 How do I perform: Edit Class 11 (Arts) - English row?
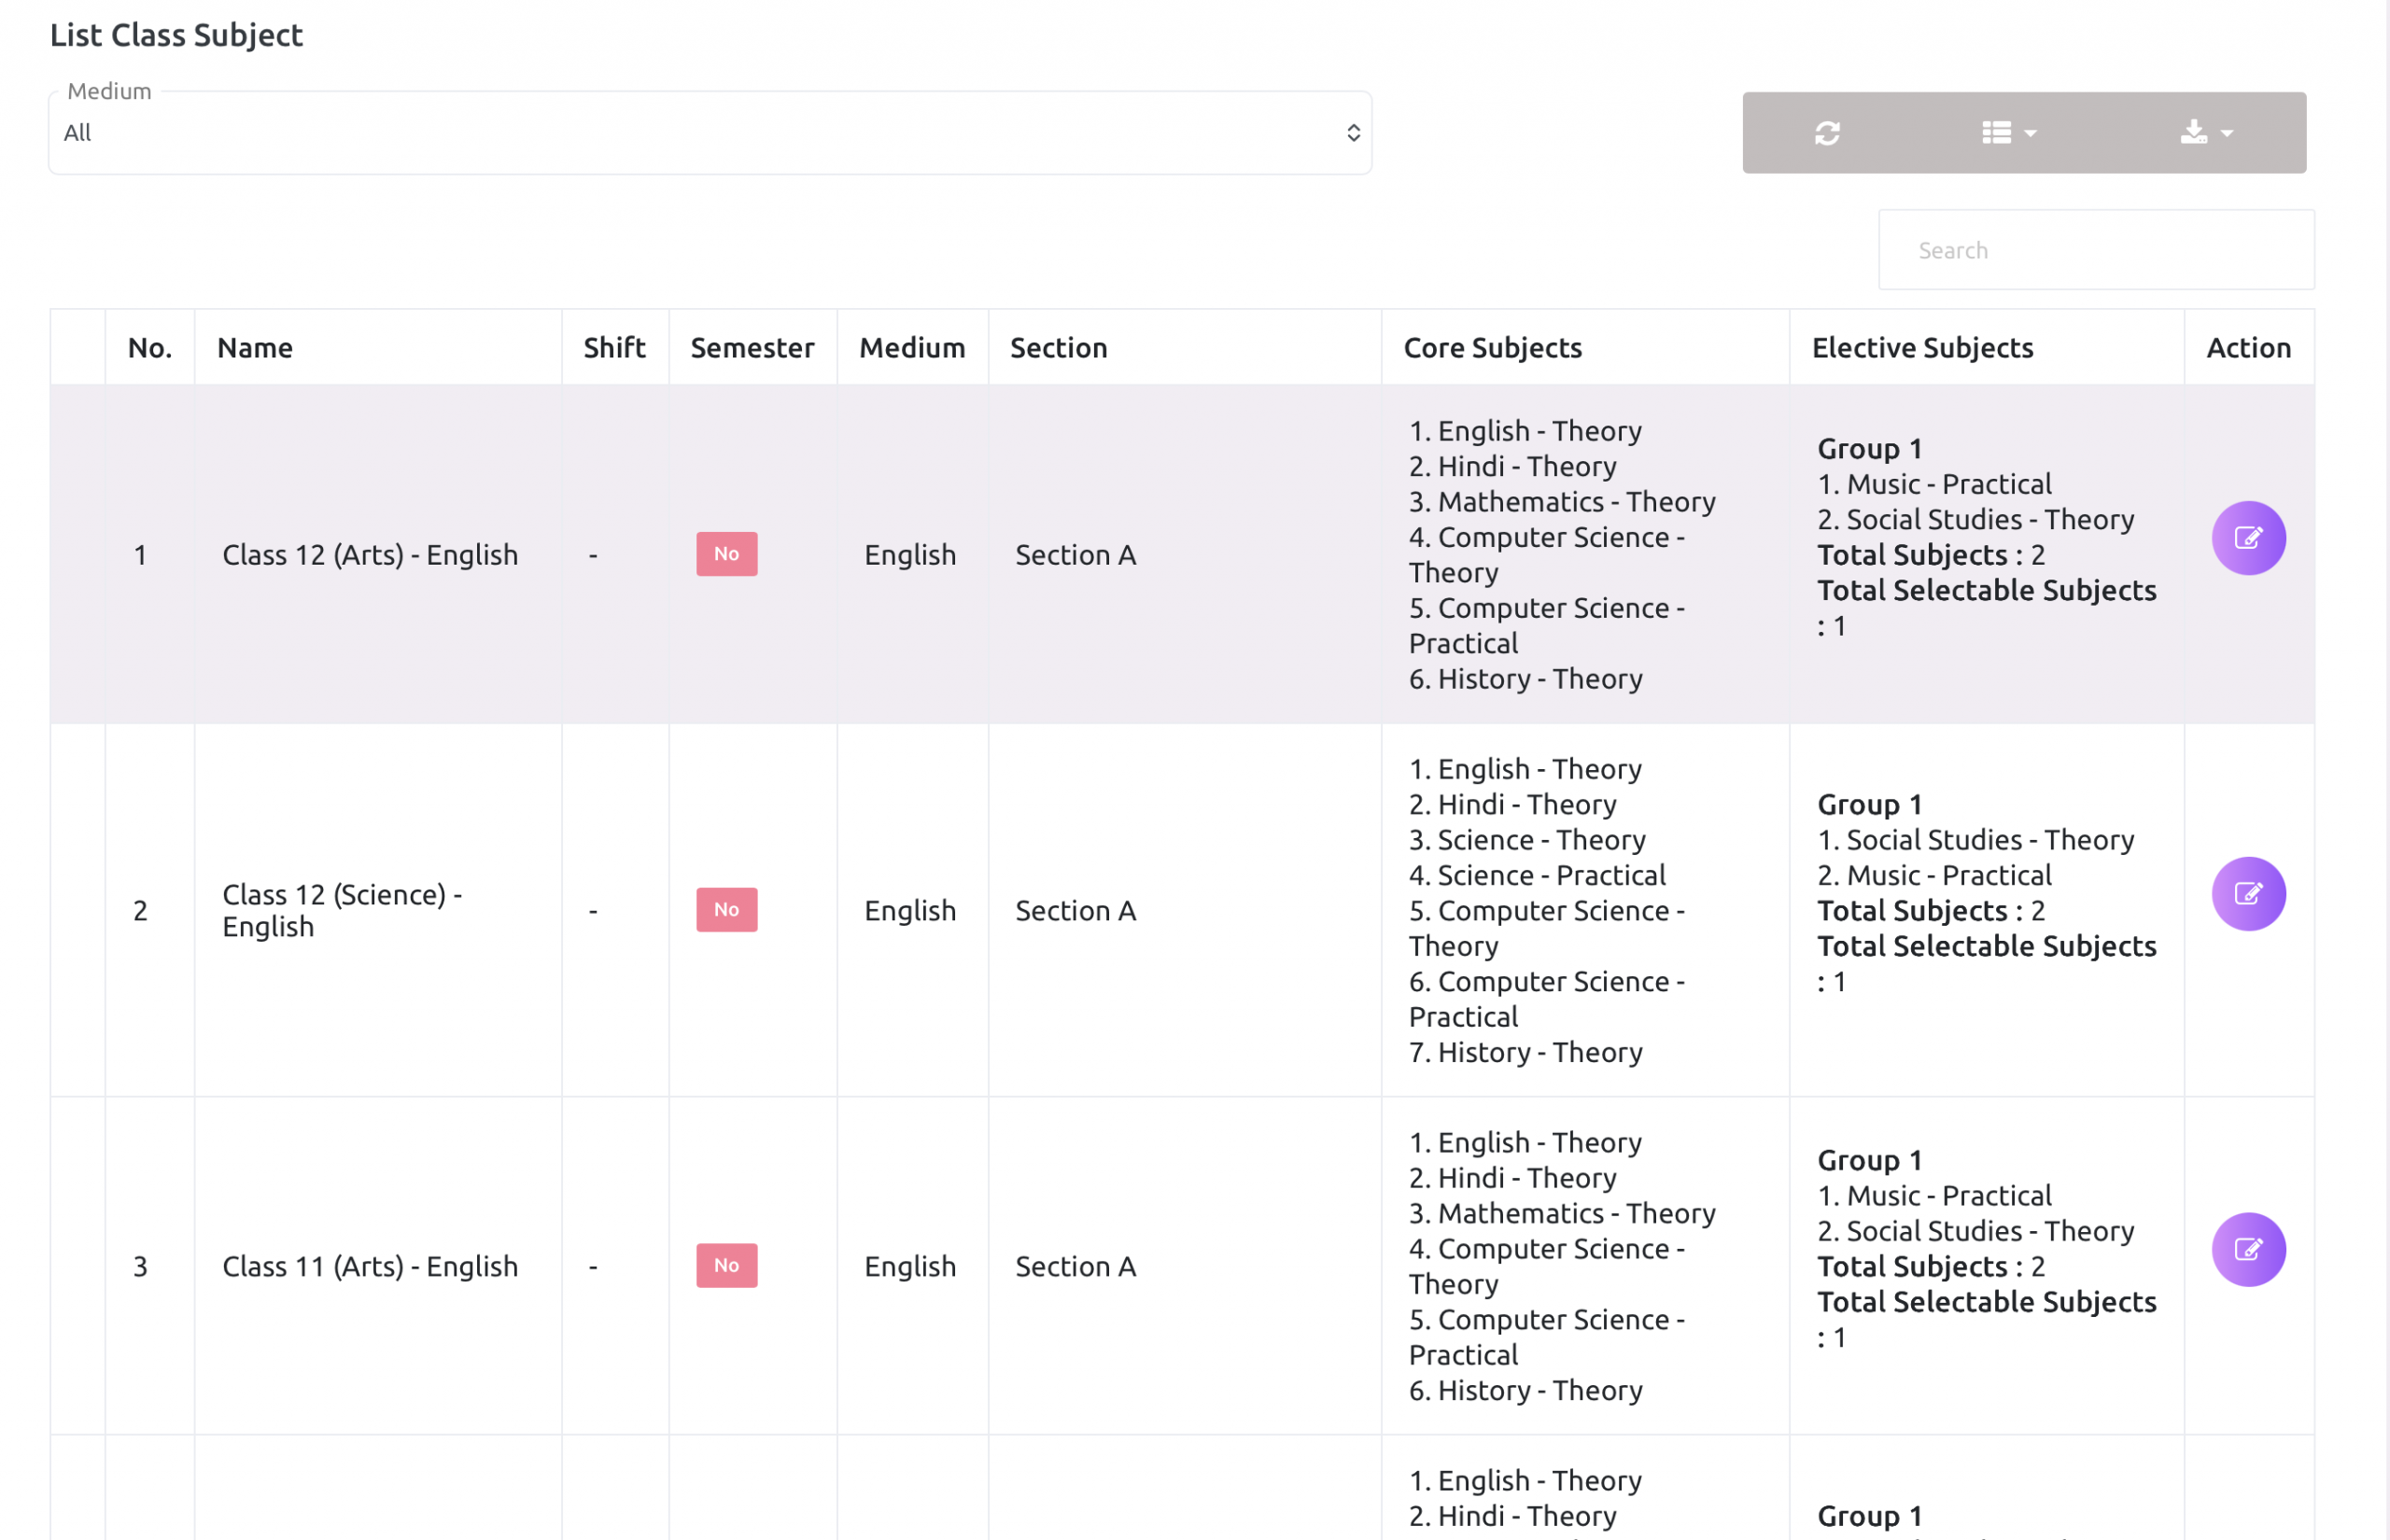point(2247,1250)
